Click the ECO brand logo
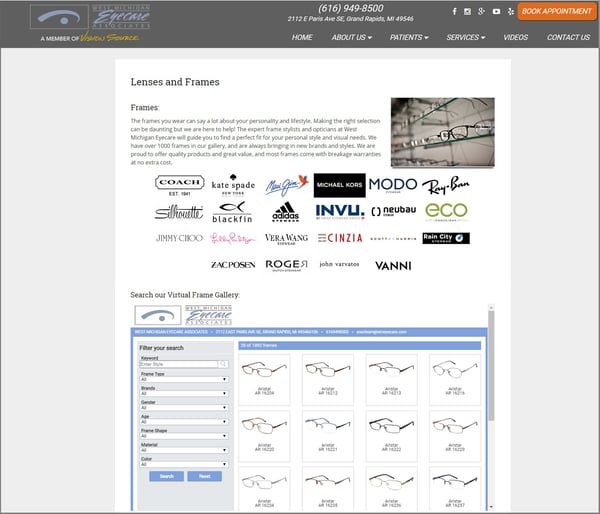The image size is (600, 514). click(446, 211)
